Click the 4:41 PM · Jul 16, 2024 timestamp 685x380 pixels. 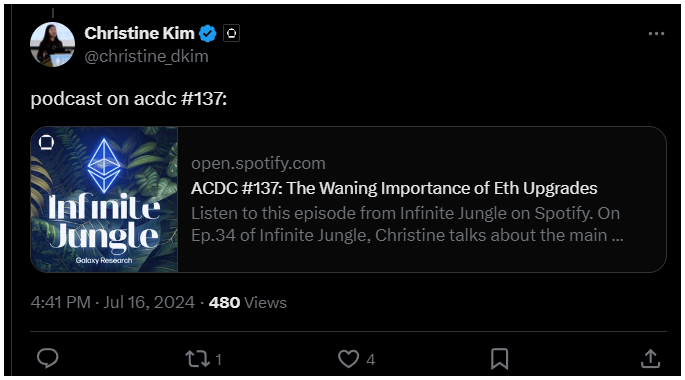113,302
